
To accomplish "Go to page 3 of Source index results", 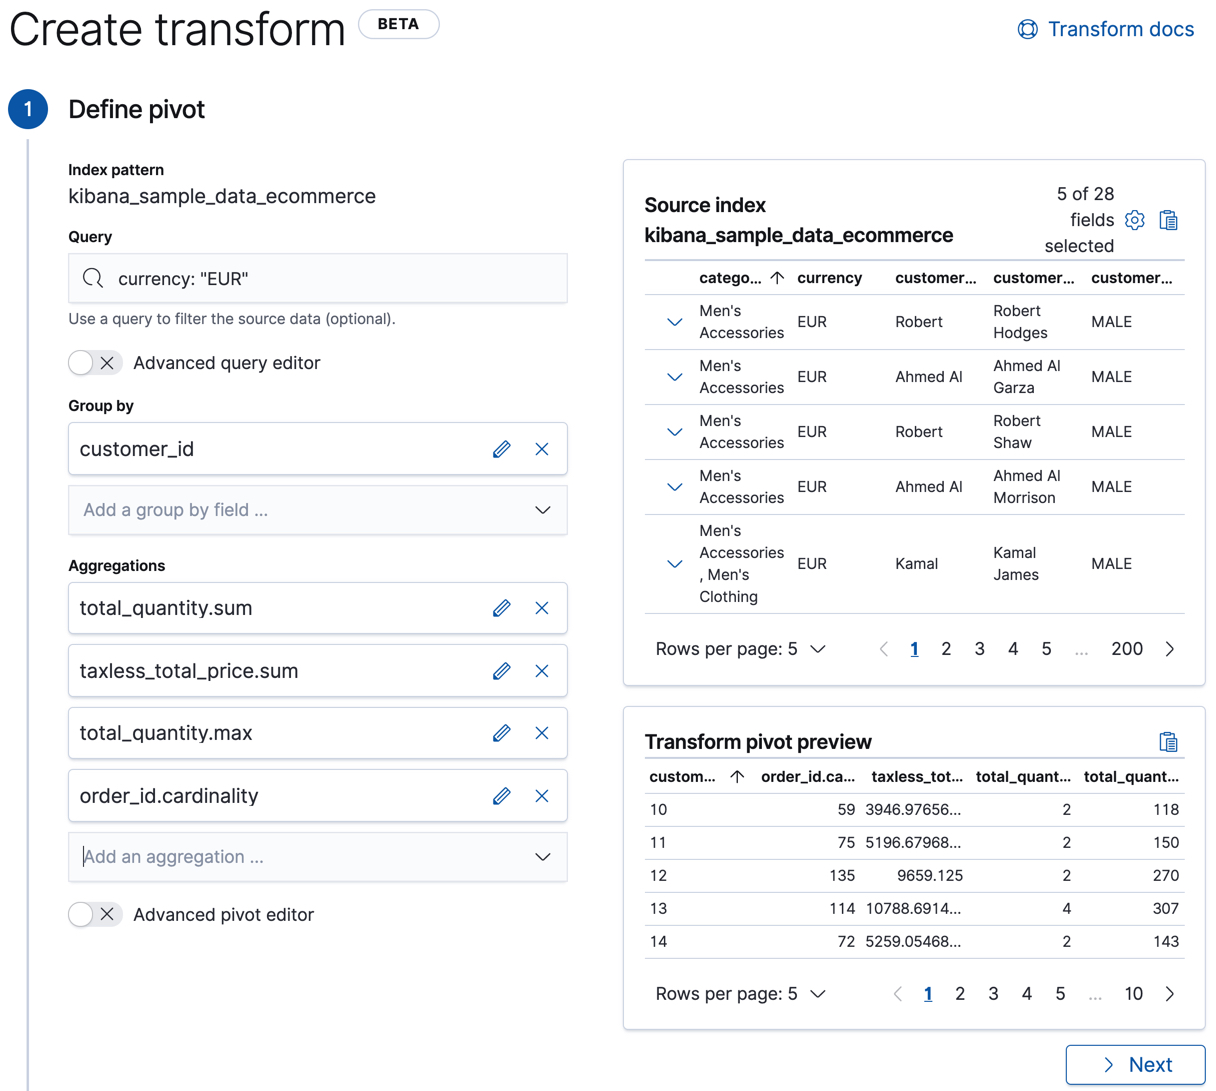I will coord(979,648).
